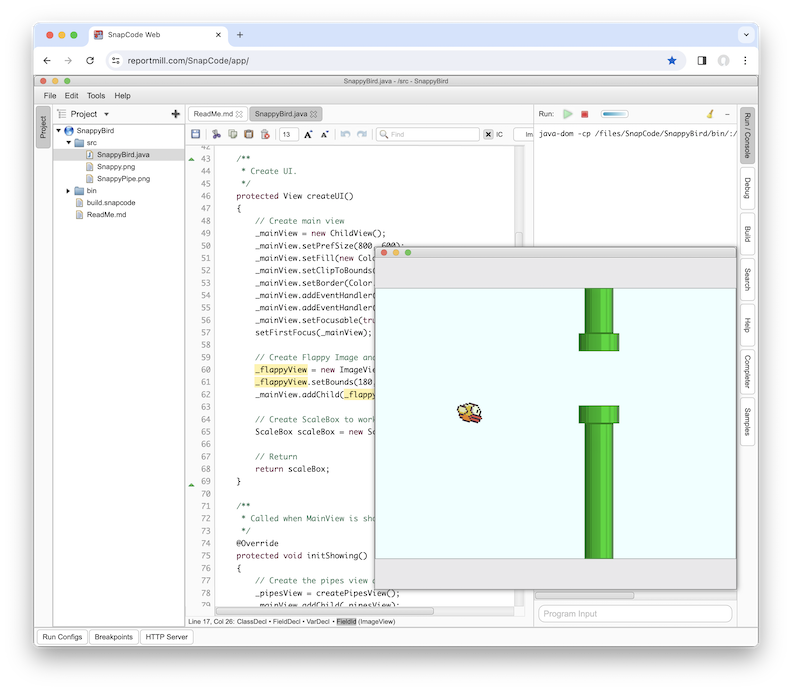Click the run progress bar indicator
The image size is (792, 691).
coord(615,114)
